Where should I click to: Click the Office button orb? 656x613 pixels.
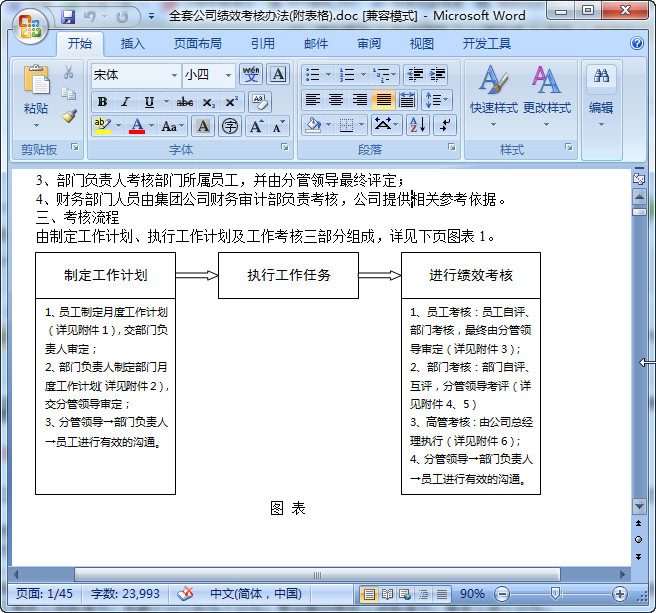[30, 27]
